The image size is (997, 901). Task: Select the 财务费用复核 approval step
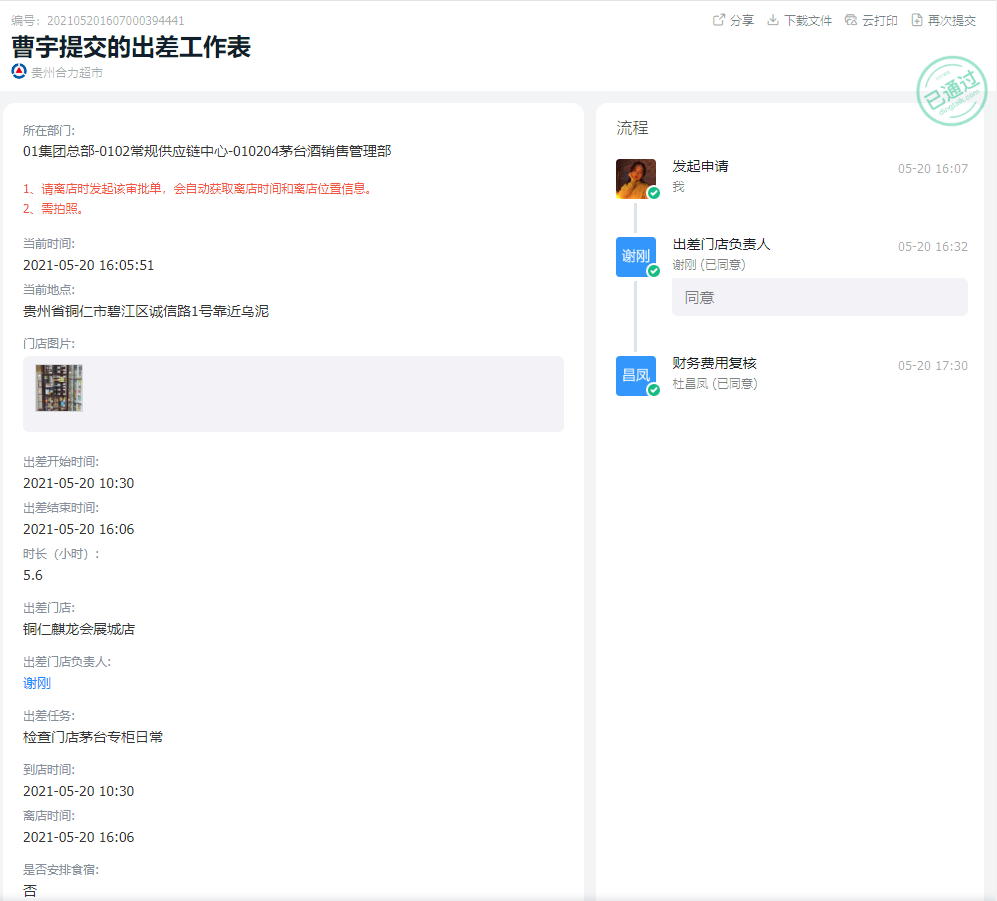coord(714,363)
